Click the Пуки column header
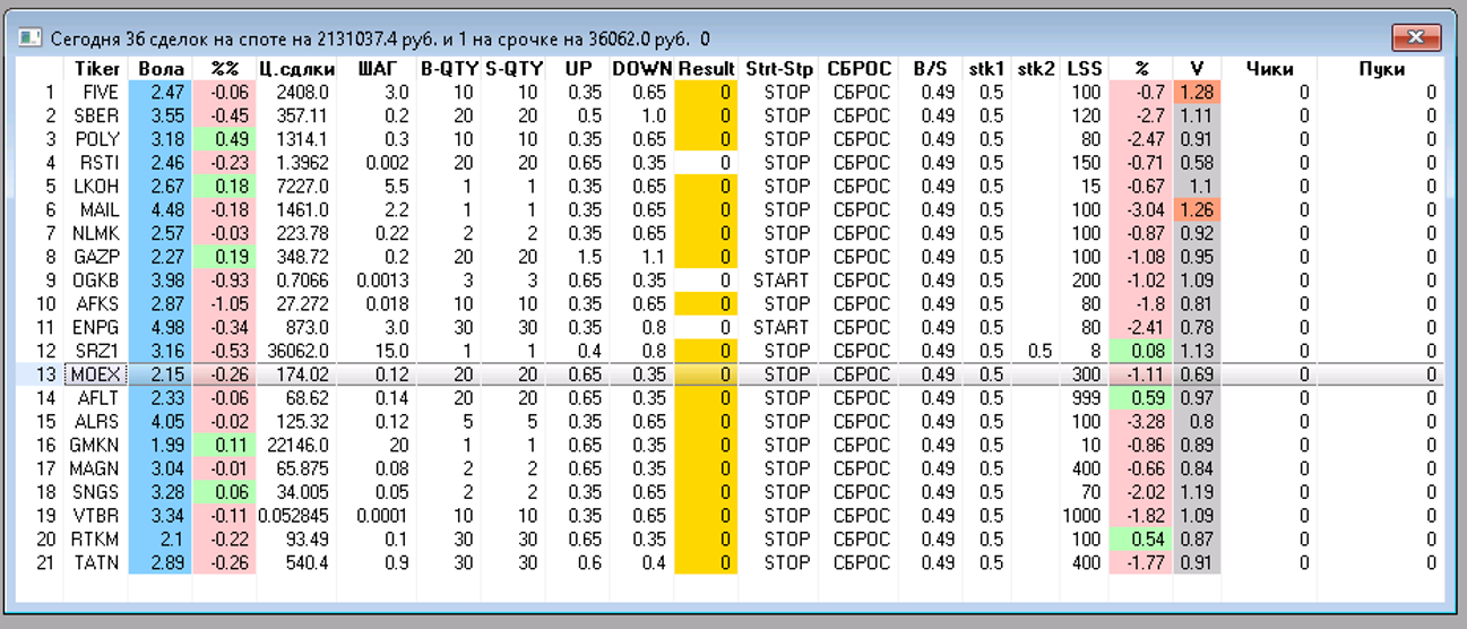This screenshot has height=629, width=1467. 1381,69
